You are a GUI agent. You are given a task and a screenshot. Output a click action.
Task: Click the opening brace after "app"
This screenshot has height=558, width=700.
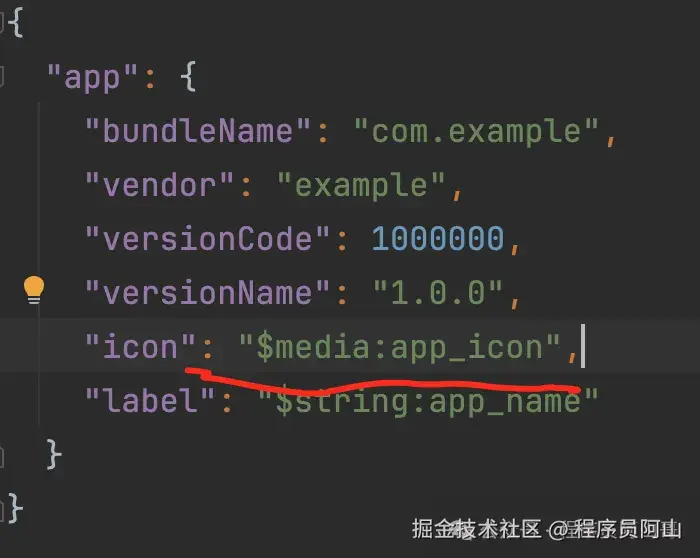tap(188, 77)
